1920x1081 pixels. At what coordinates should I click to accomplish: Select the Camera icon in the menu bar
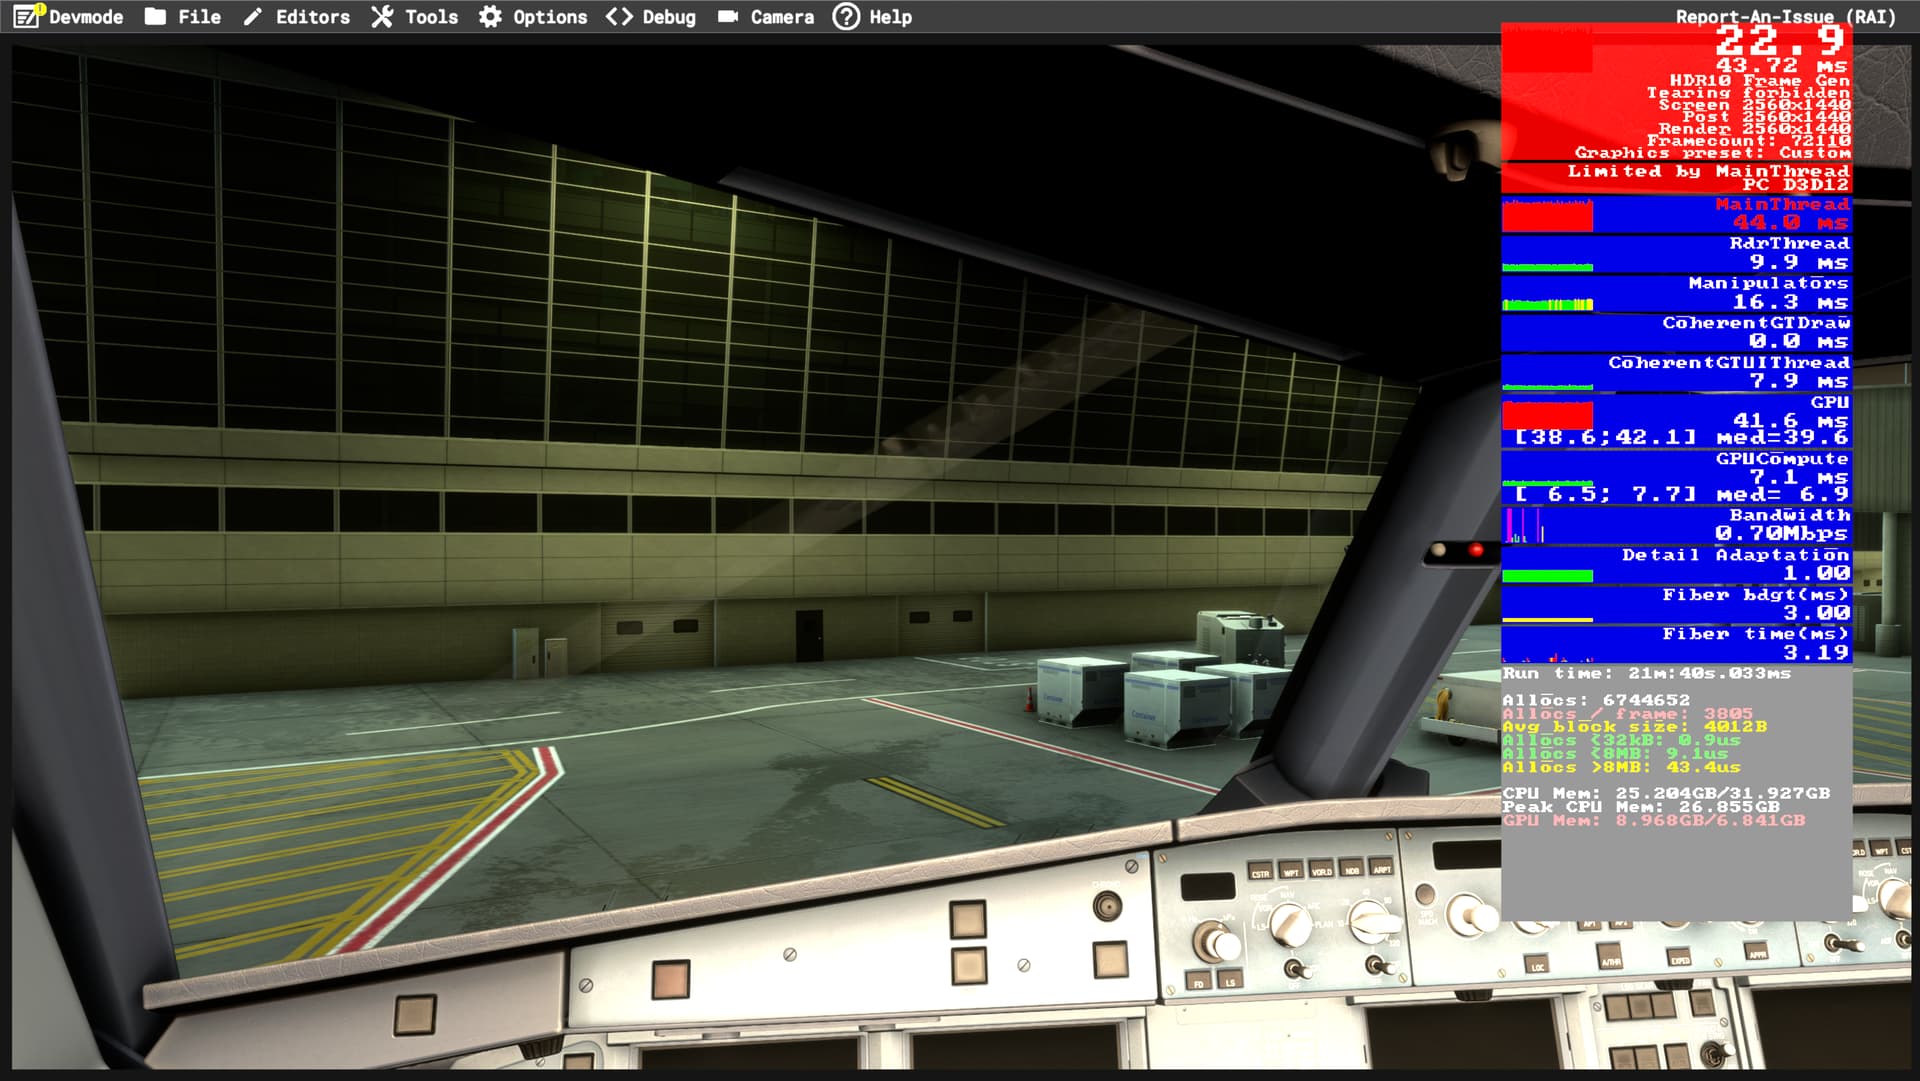click(x=729, y=17)
